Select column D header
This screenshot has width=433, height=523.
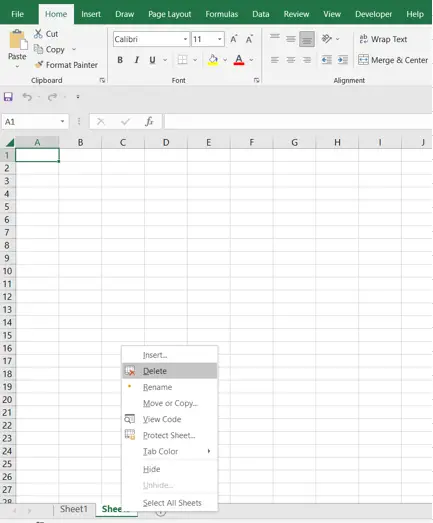coord(166,143)
